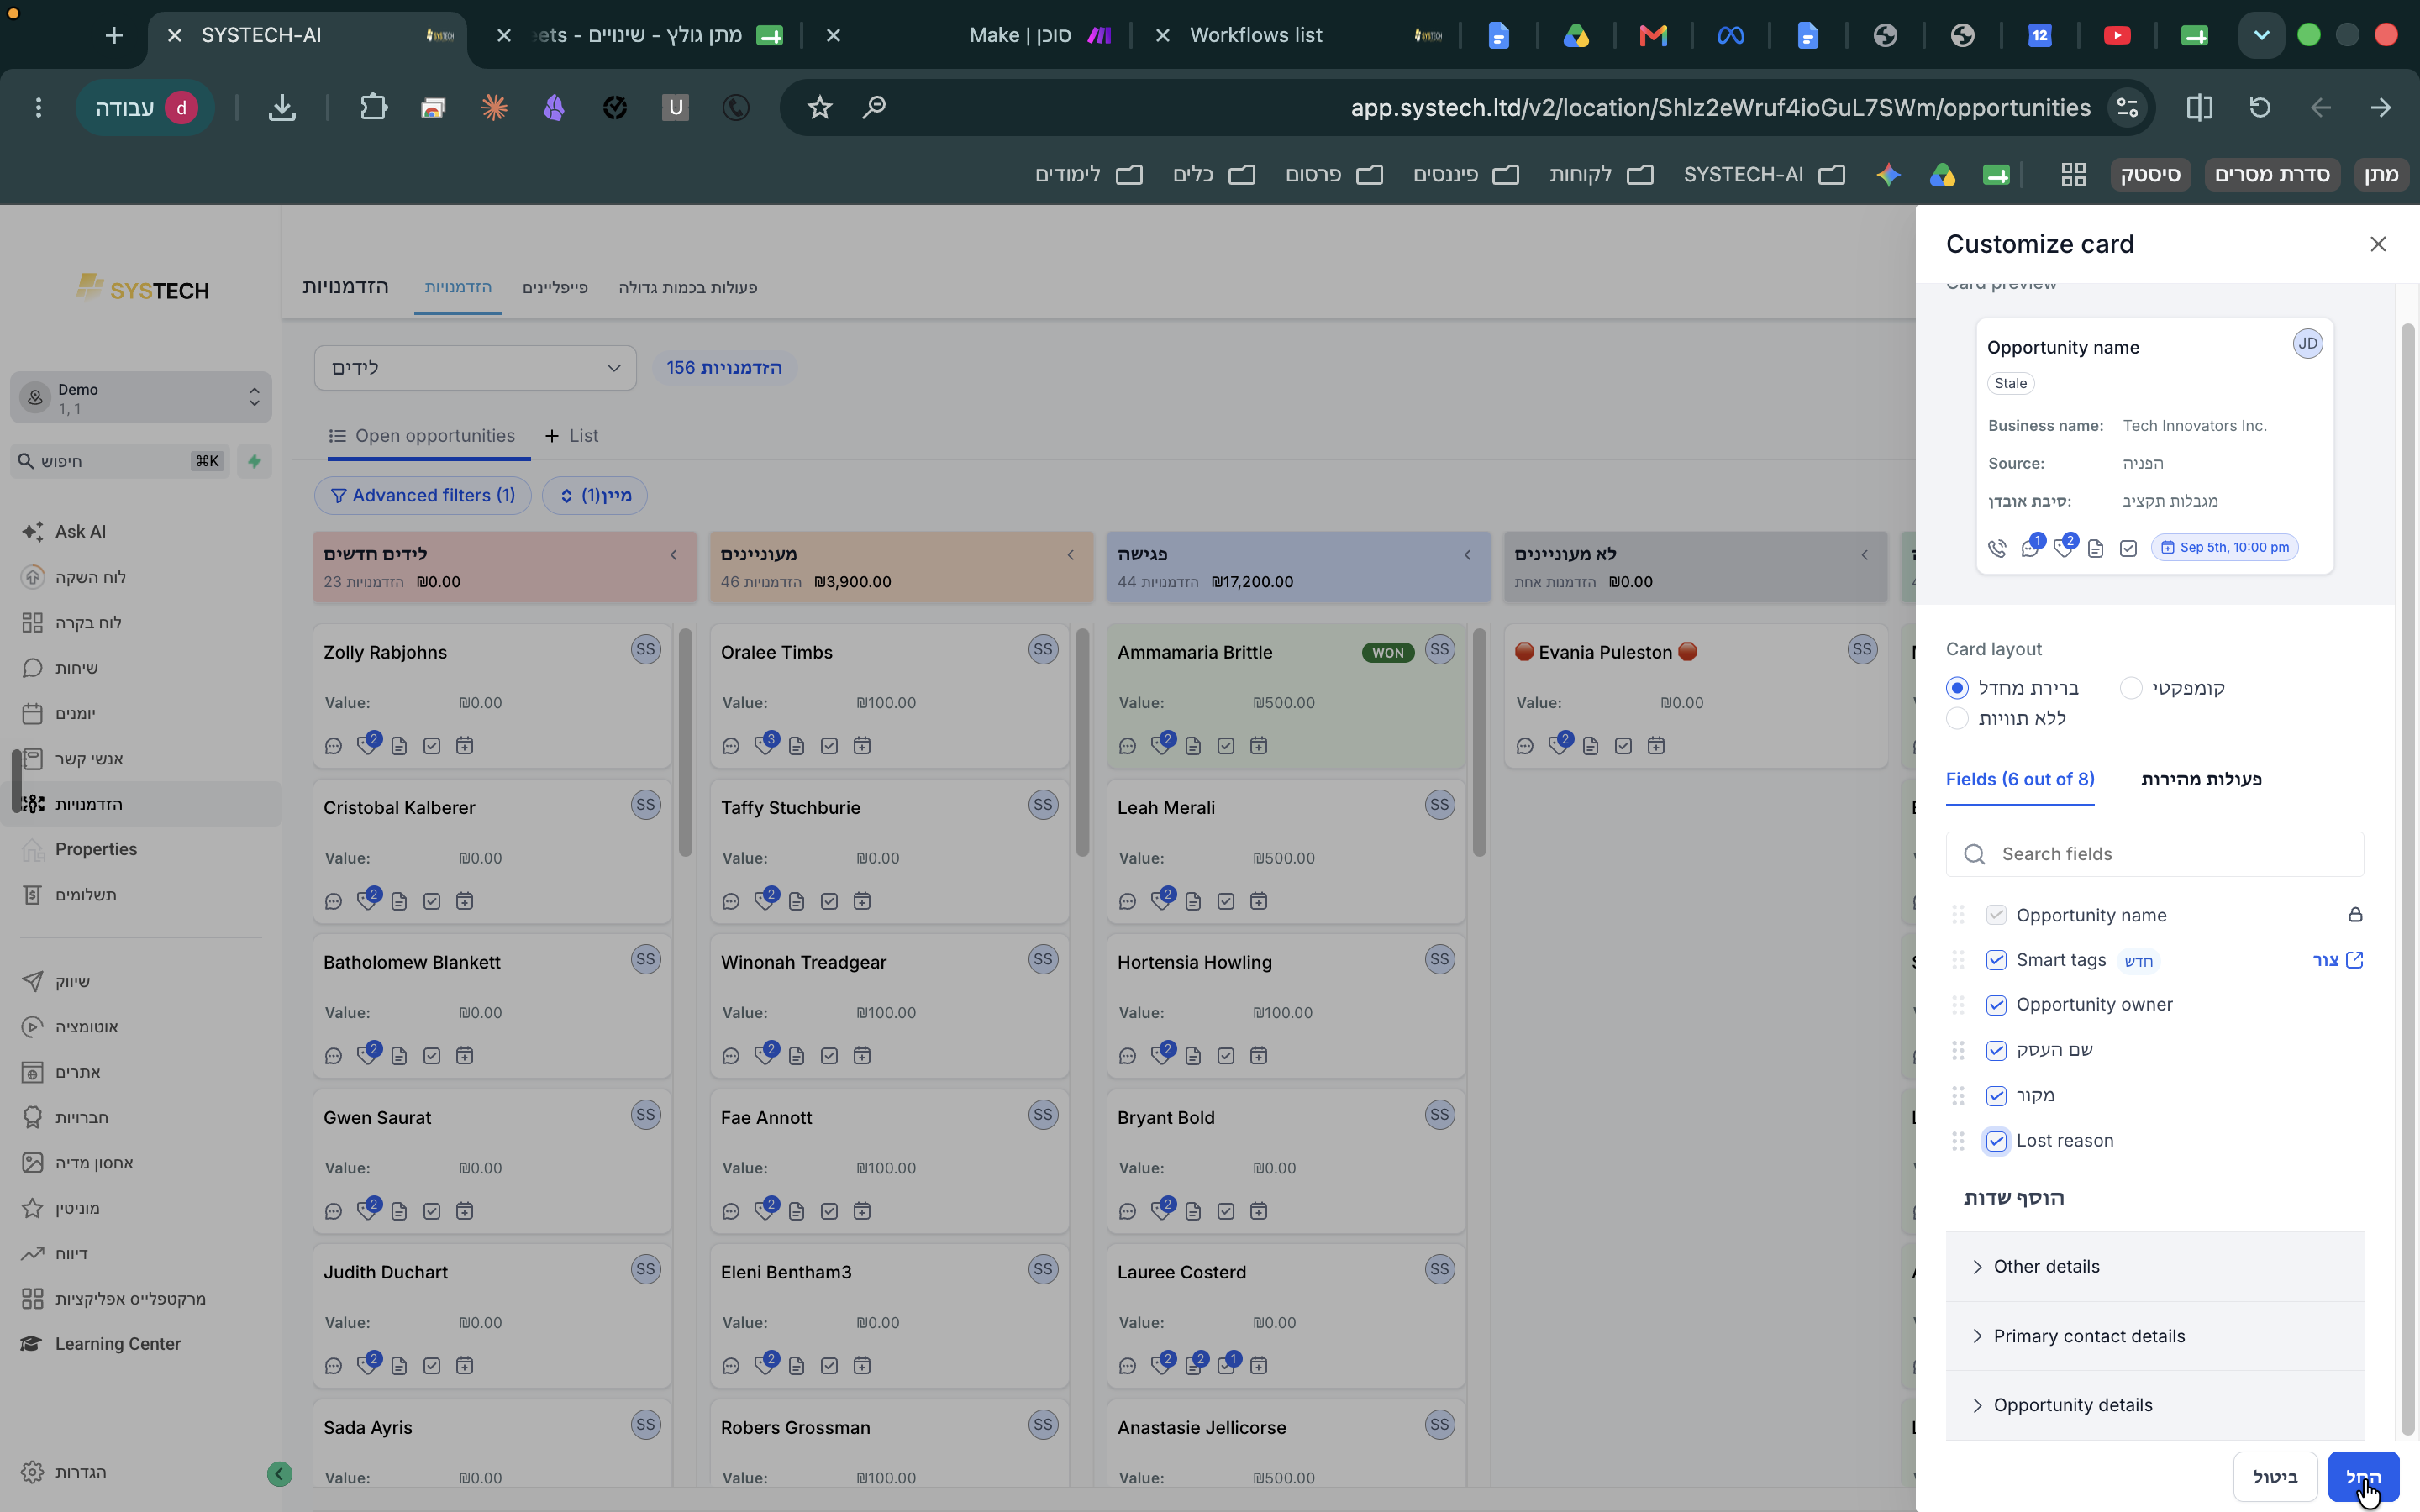Switch to פעולות בכמות גדולה tab
2420x1512 pixels.
pos(688,288)
